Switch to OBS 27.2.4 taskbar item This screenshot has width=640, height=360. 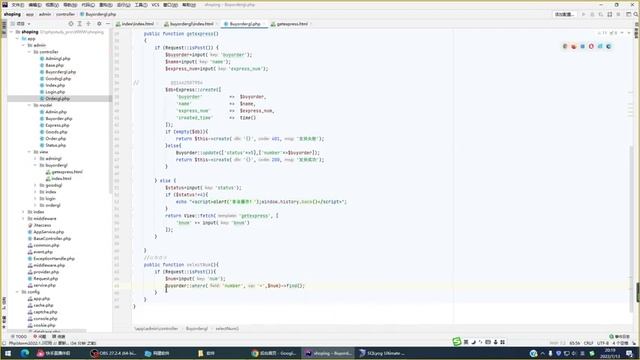(113, 353)
